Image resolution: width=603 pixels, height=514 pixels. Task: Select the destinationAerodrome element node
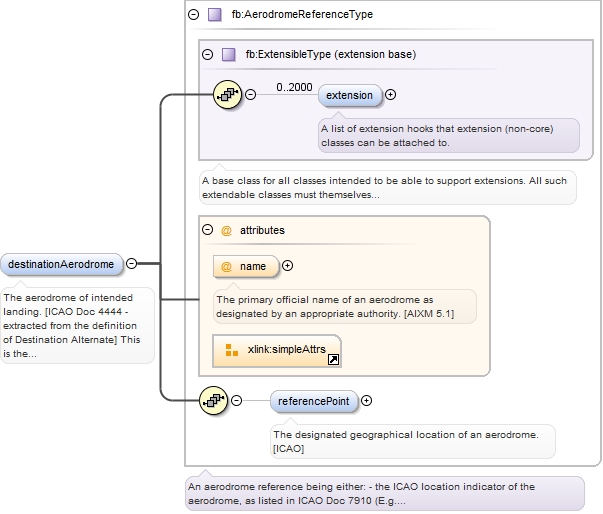[x=63, y=264]
